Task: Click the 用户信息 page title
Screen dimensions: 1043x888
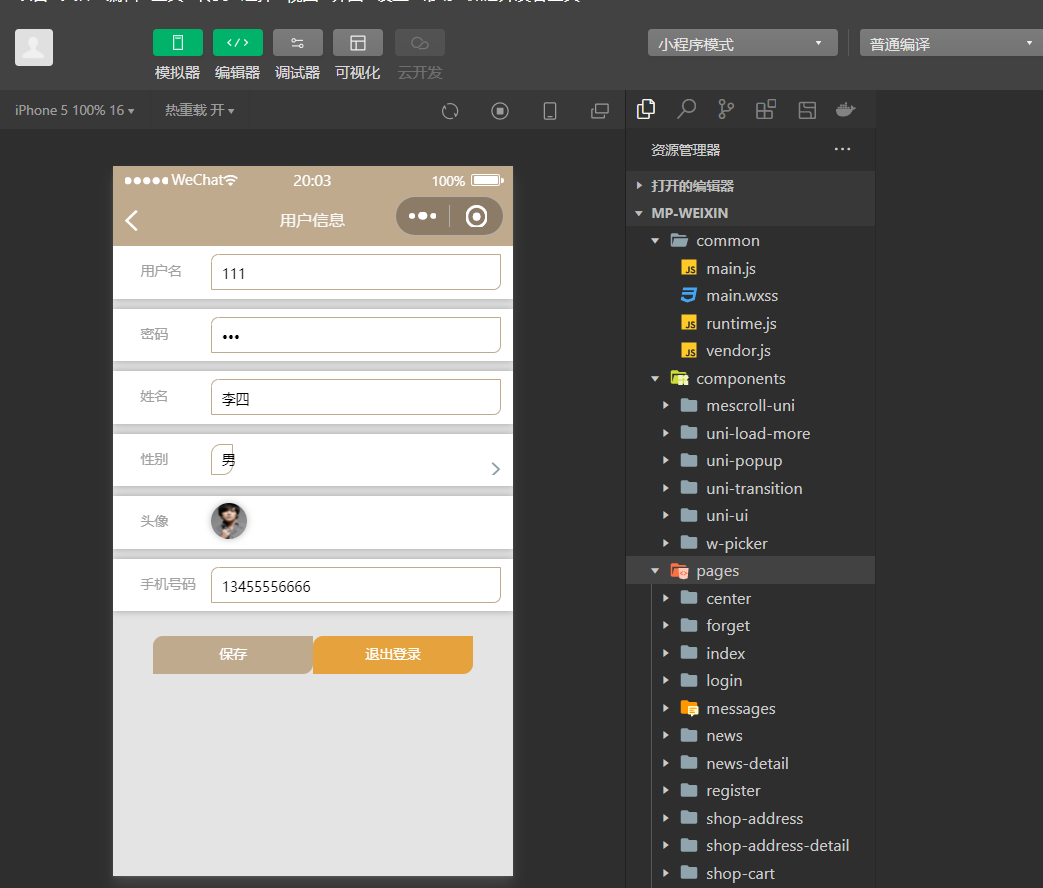Action: [x=312, y=220]
